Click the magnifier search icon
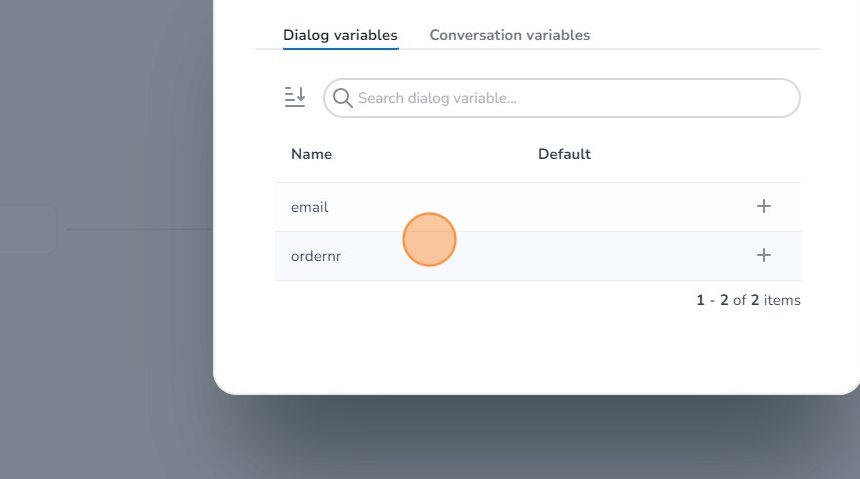The height and width of the screenshot is (479, 860). 343,98
